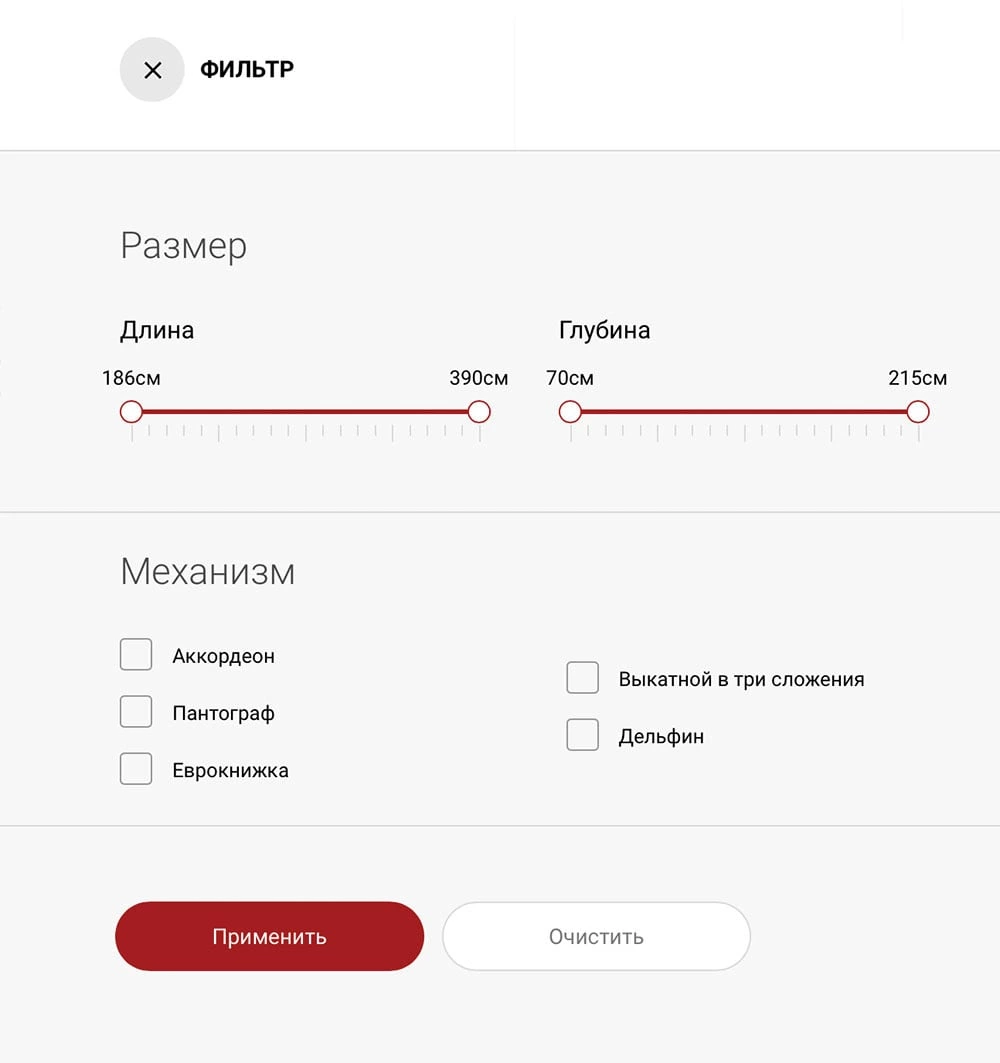Viewport: 1000px width, 1063px height.
Task: Click the Механизм section heading
Action: pos(207,572)
